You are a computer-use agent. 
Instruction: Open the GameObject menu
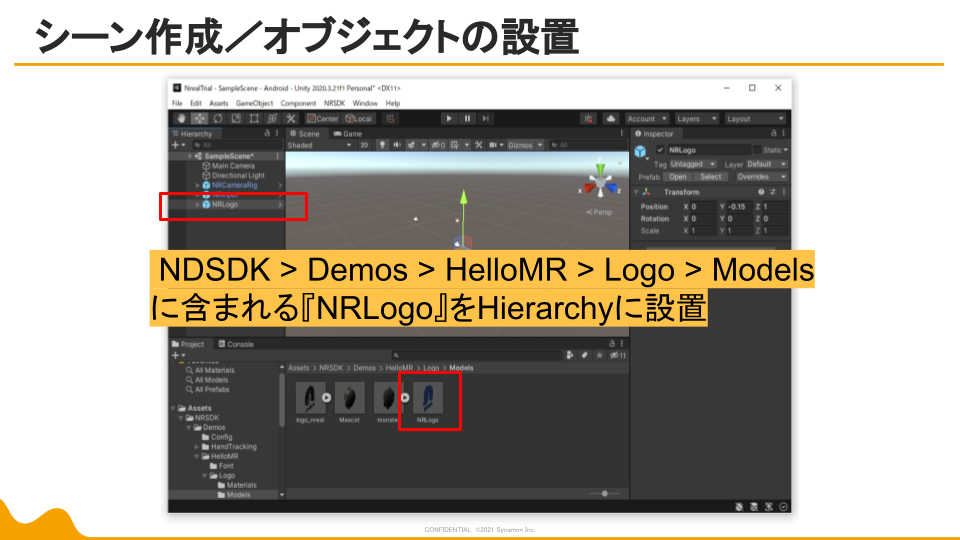click(254, 103)
